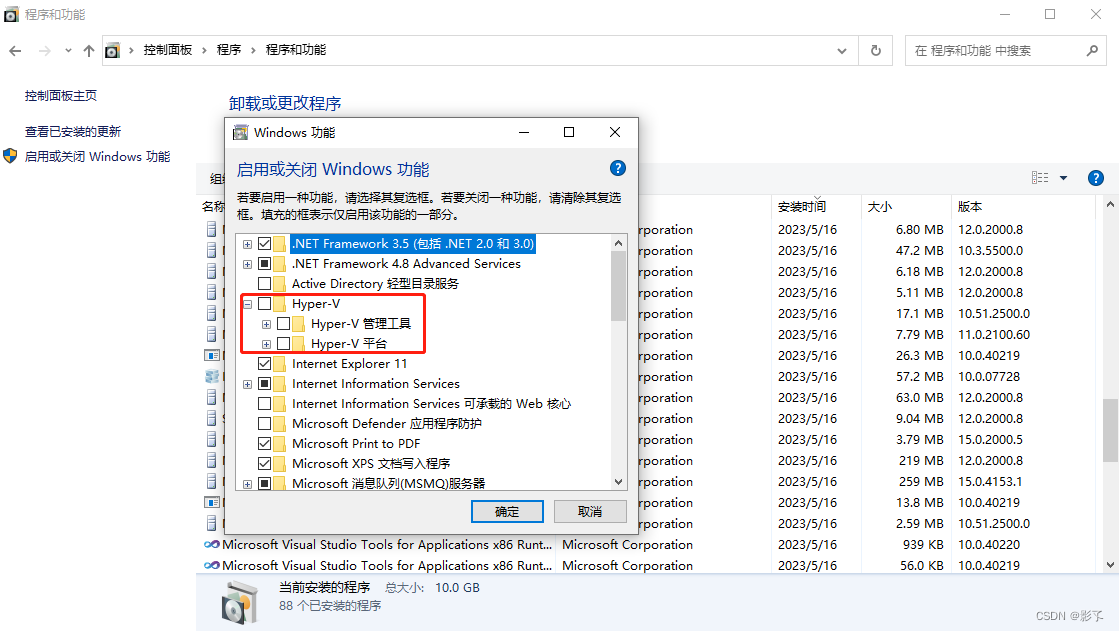1119x631 pixels.
Task: Click Windows 功能 dialog title icon
Action: pyautogui.click(x=240, y=133)
